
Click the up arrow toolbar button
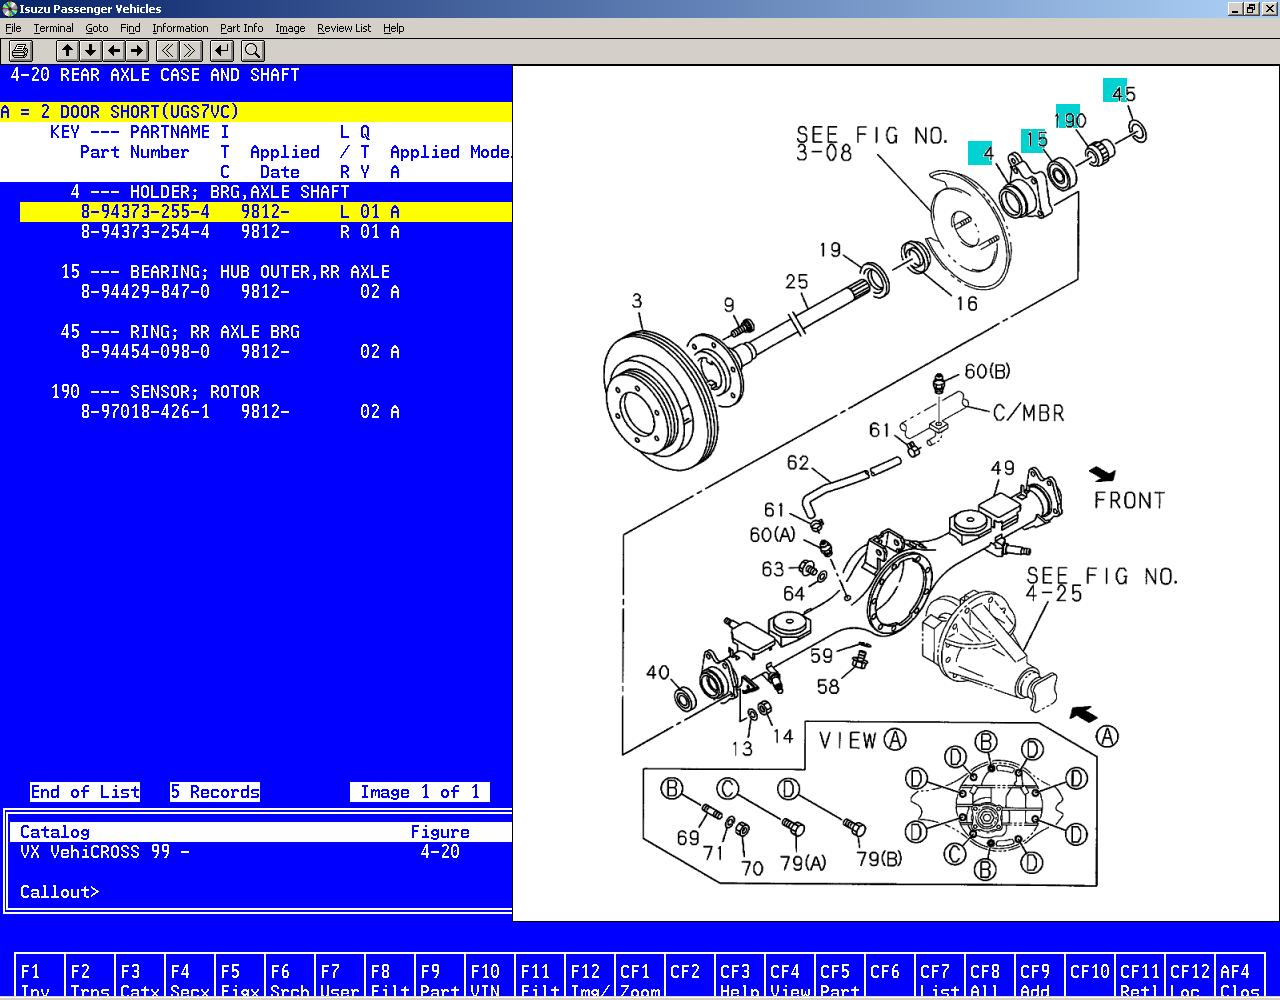pos(67,51)
